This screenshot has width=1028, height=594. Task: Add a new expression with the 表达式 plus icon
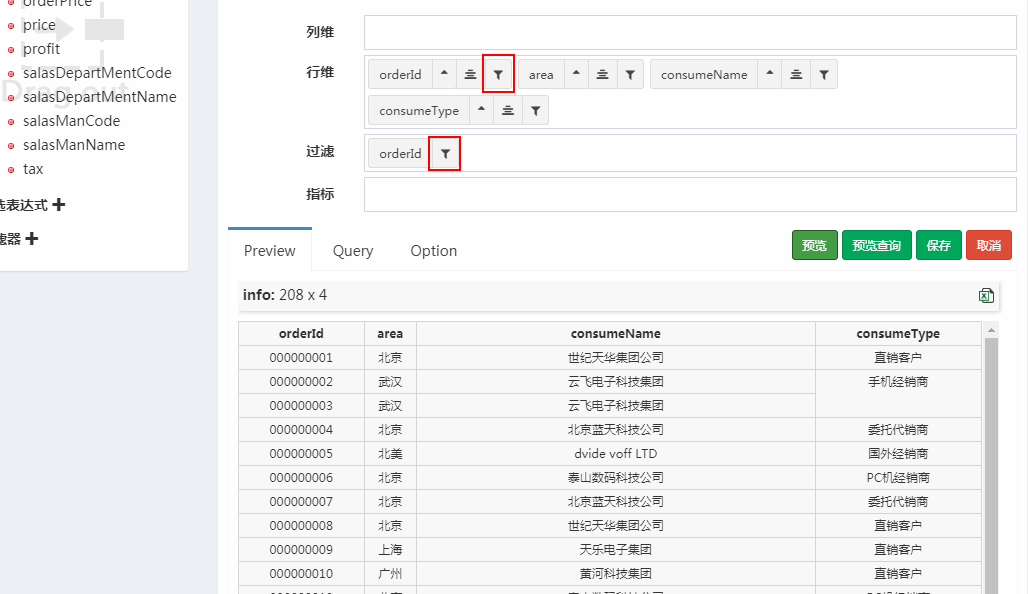coord(58,205)
